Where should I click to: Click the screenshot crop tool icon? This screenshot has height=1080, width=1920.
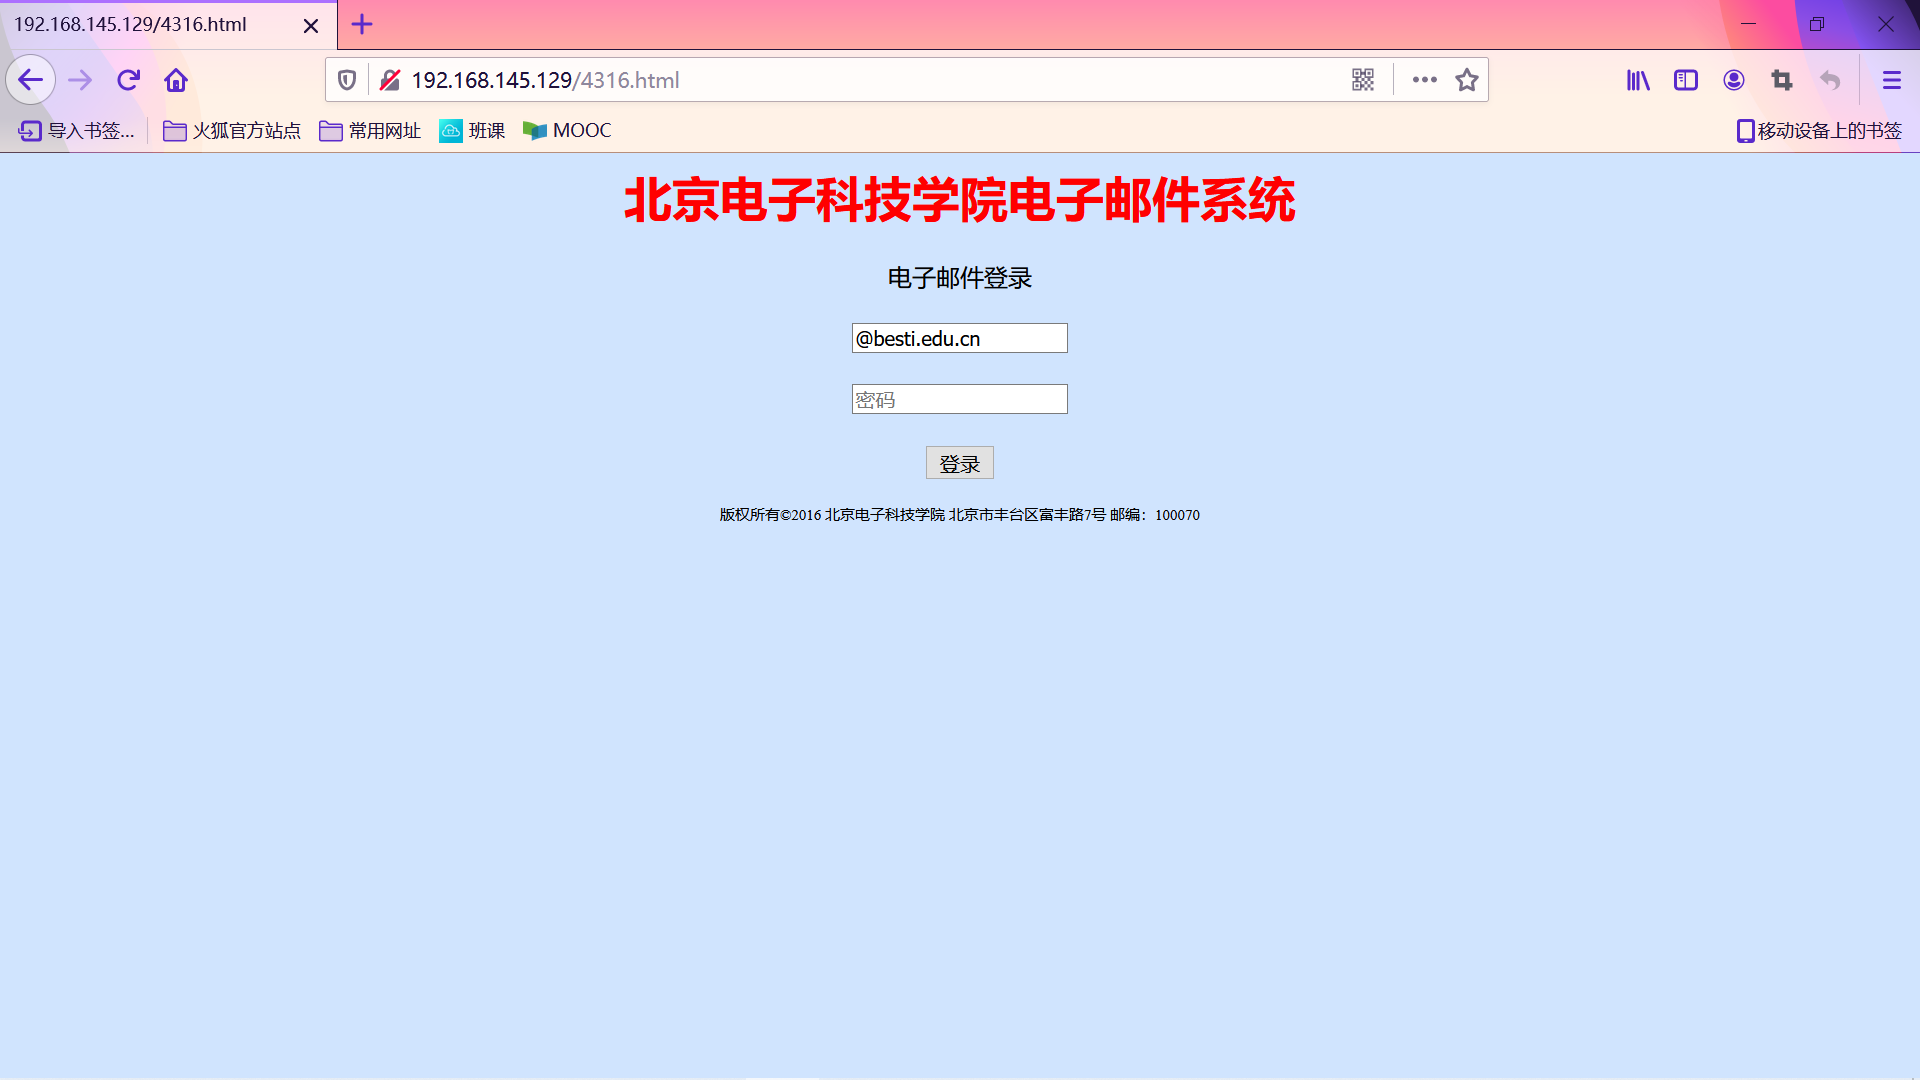pyautogui.click(x=1782, y=80)
